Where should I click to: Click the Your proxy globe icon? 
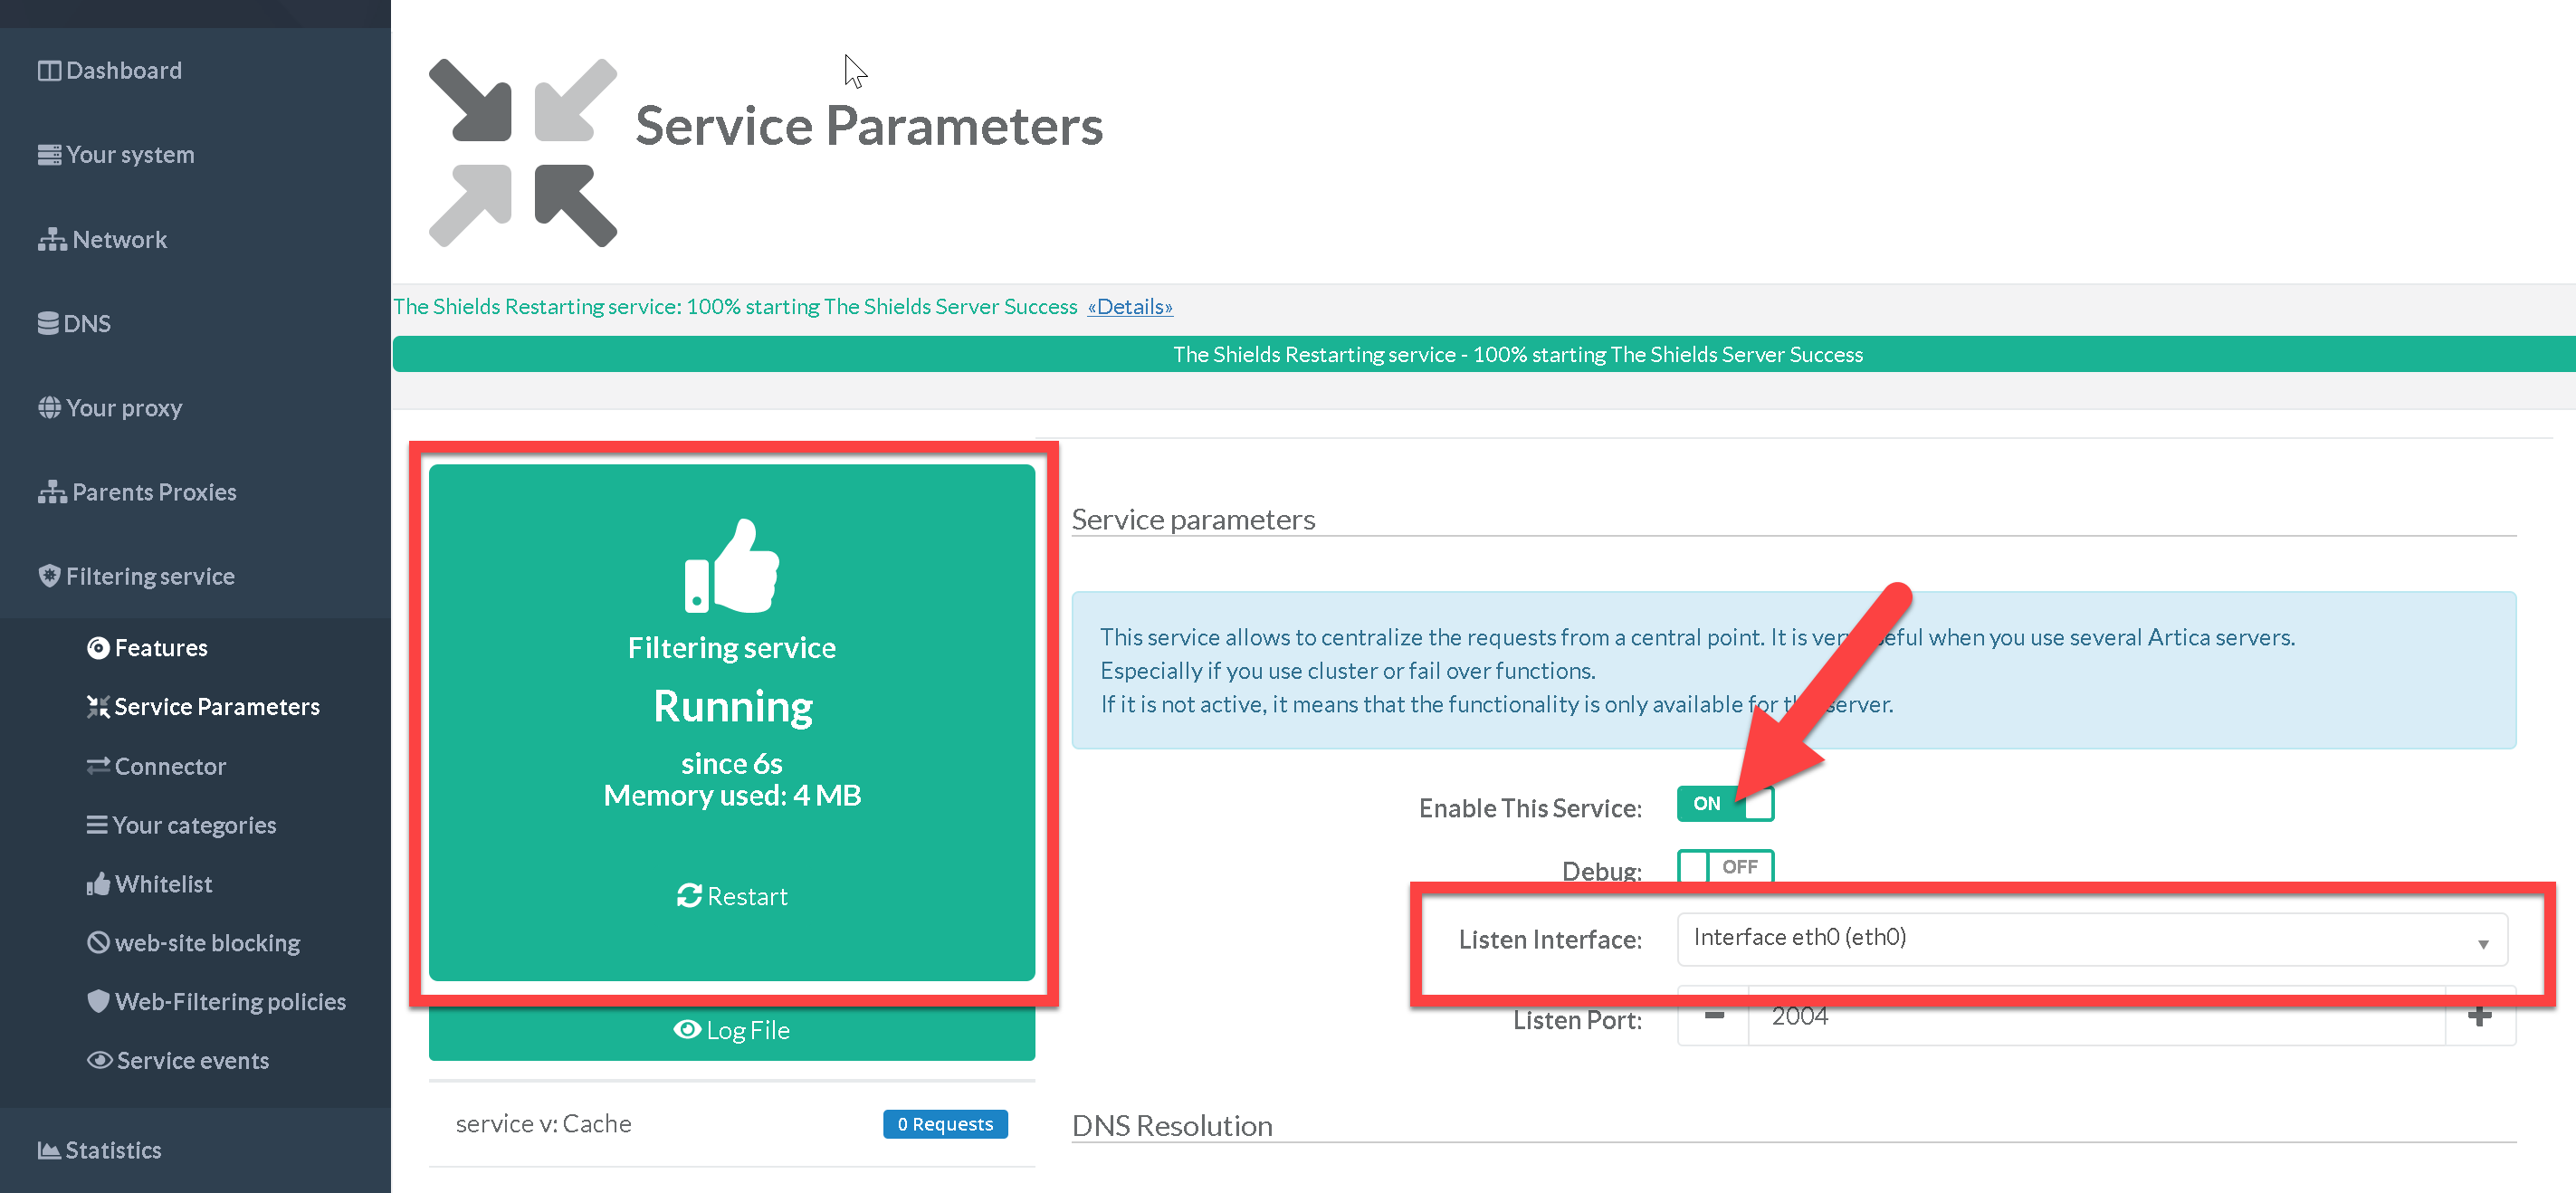point(49,407)
